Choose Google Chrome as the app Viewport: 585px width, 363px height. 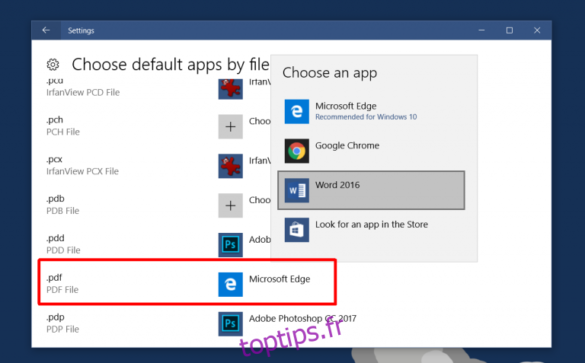(x=371, y=151)
